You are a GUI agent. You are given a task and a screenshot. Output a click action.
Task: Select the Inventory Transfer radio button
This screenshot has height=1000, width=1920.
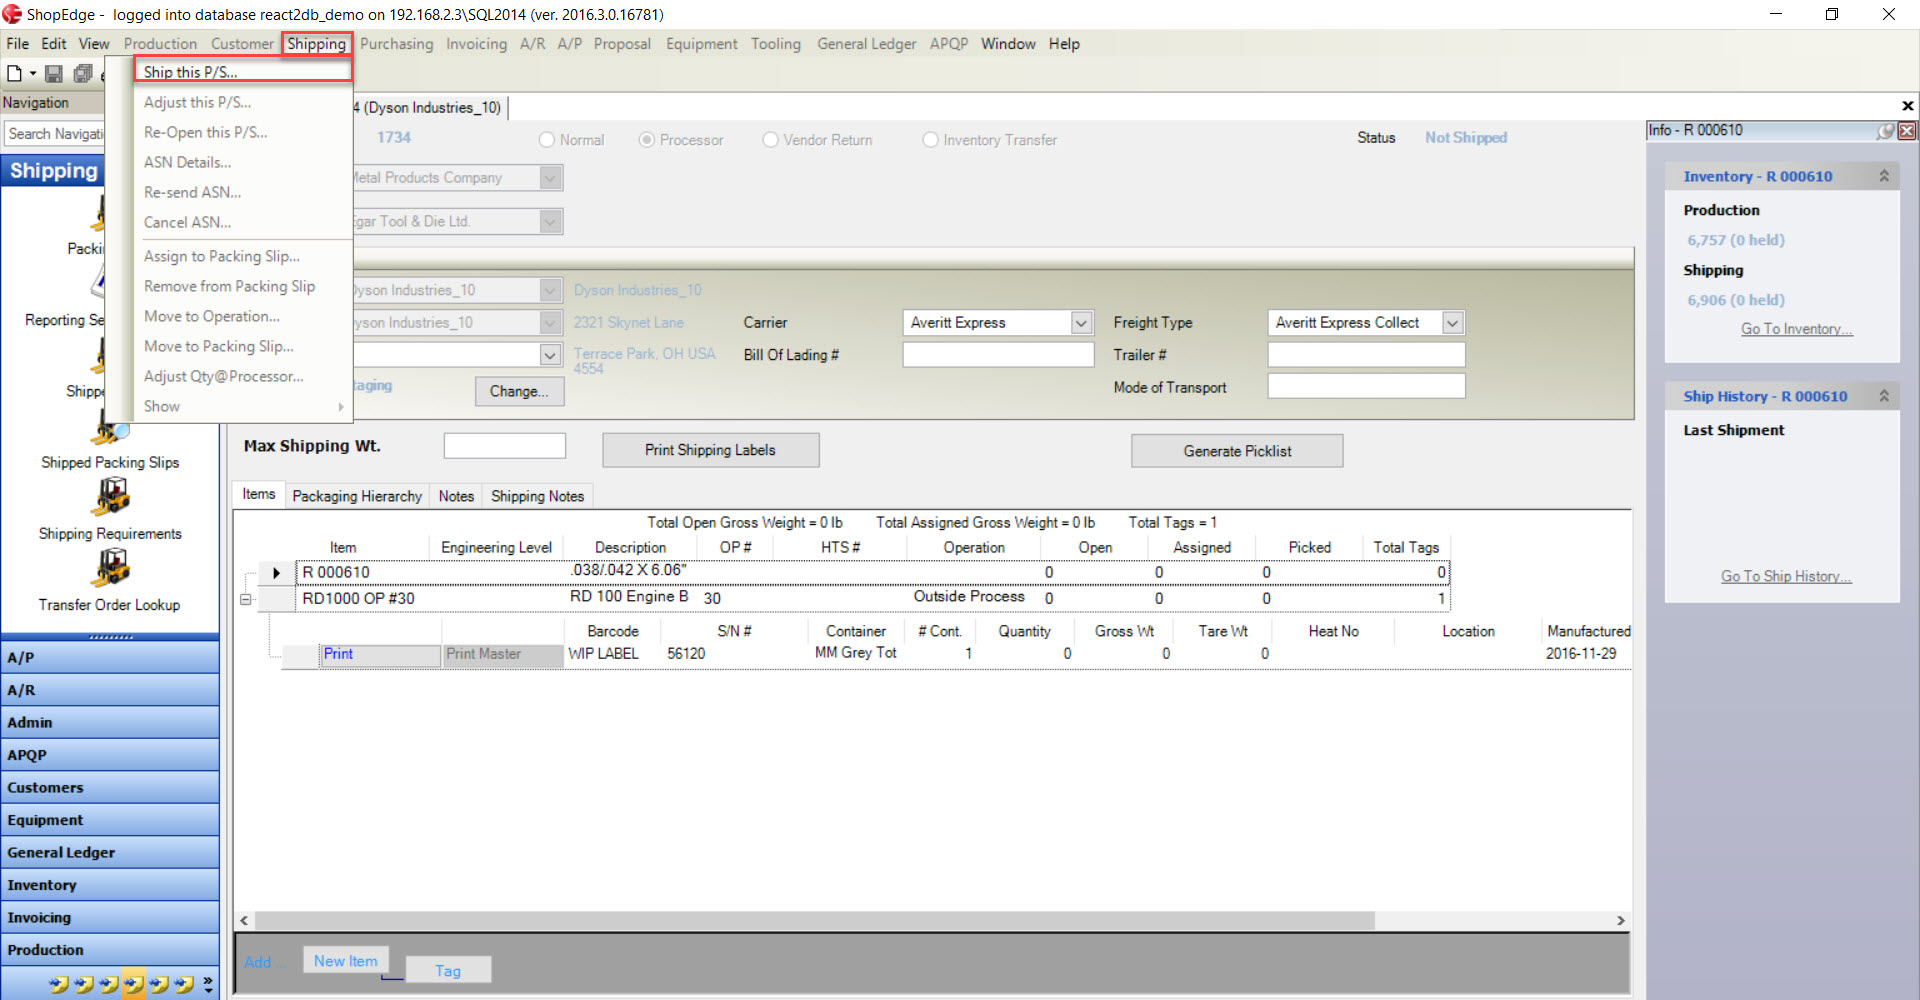(x=930, y=140)
